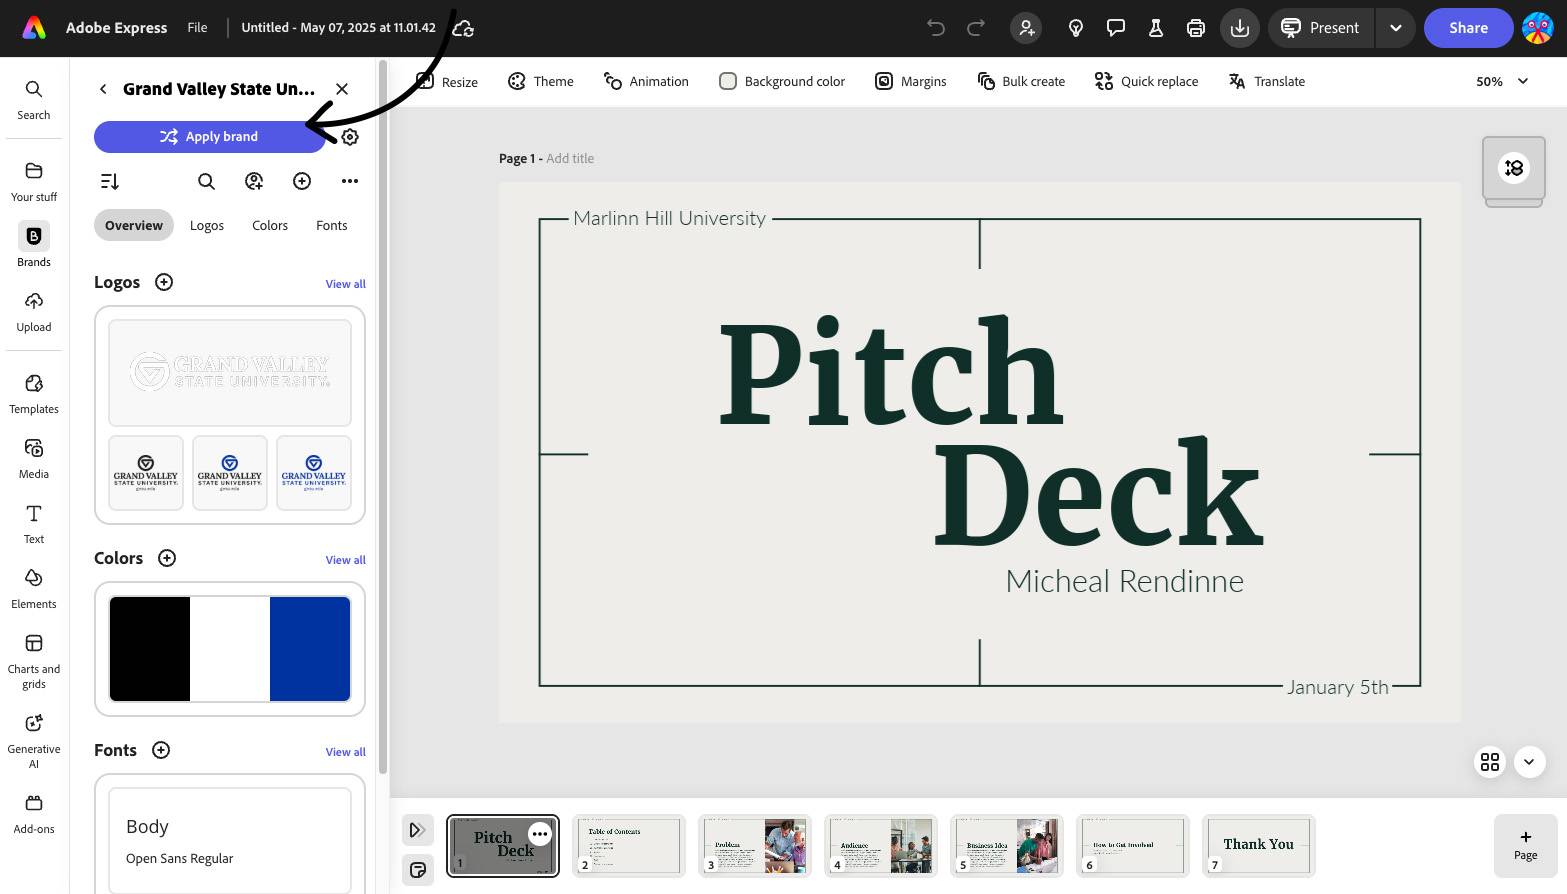Click the Apply brand button

(209, 137)
